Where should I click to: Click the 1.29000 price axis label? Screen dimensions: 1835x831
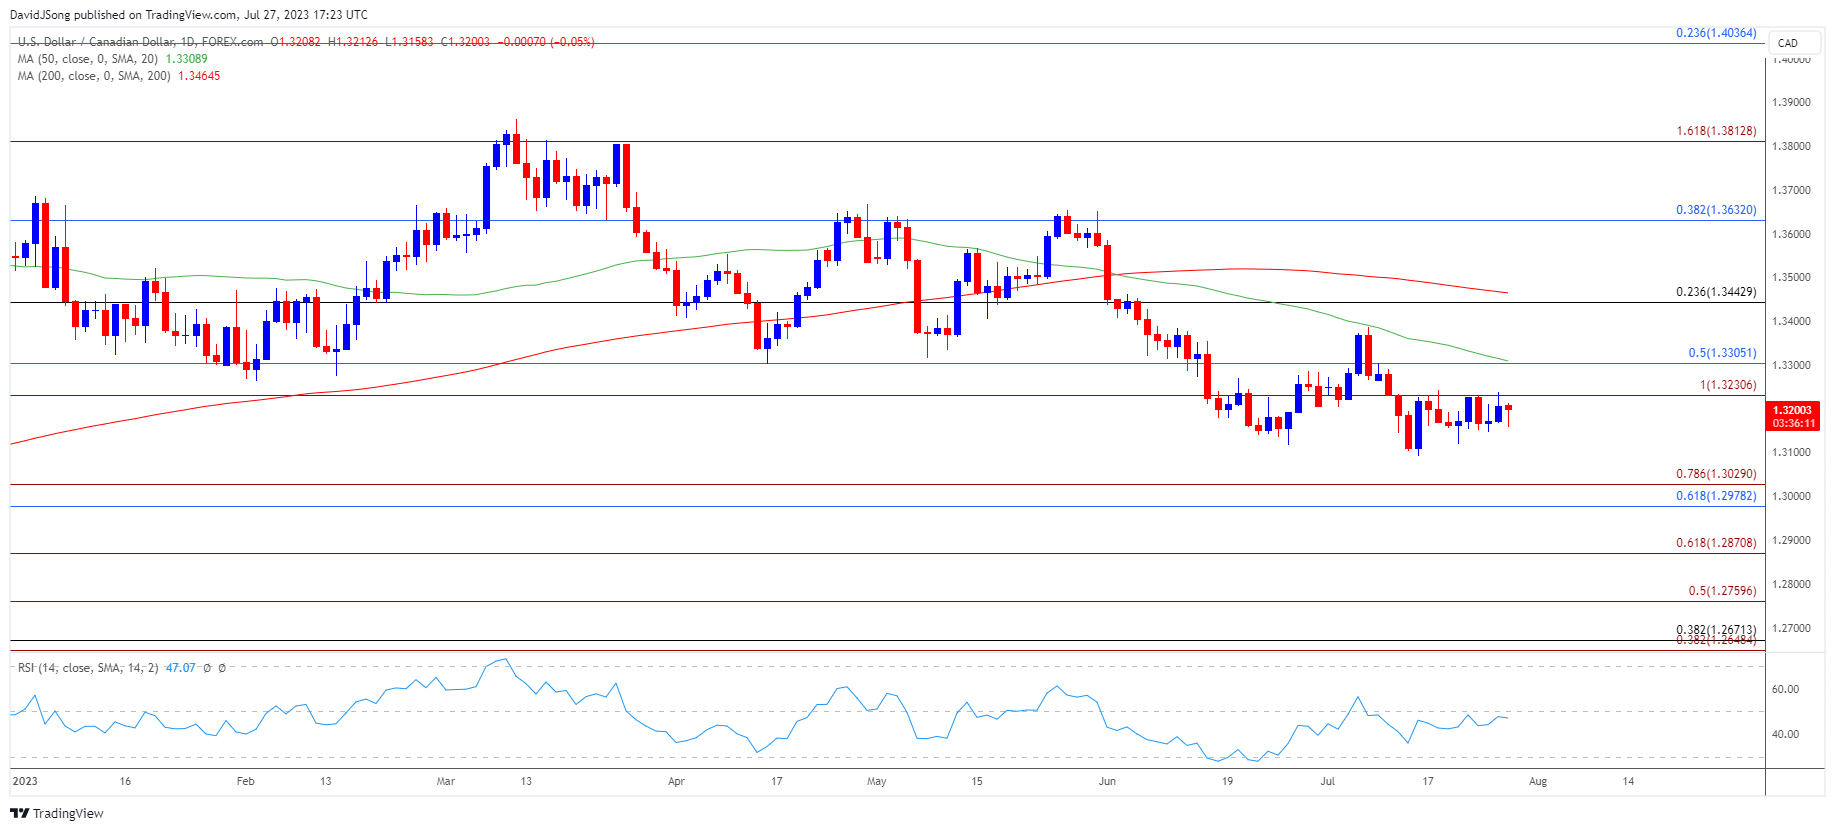click(x=1791, y=540)
